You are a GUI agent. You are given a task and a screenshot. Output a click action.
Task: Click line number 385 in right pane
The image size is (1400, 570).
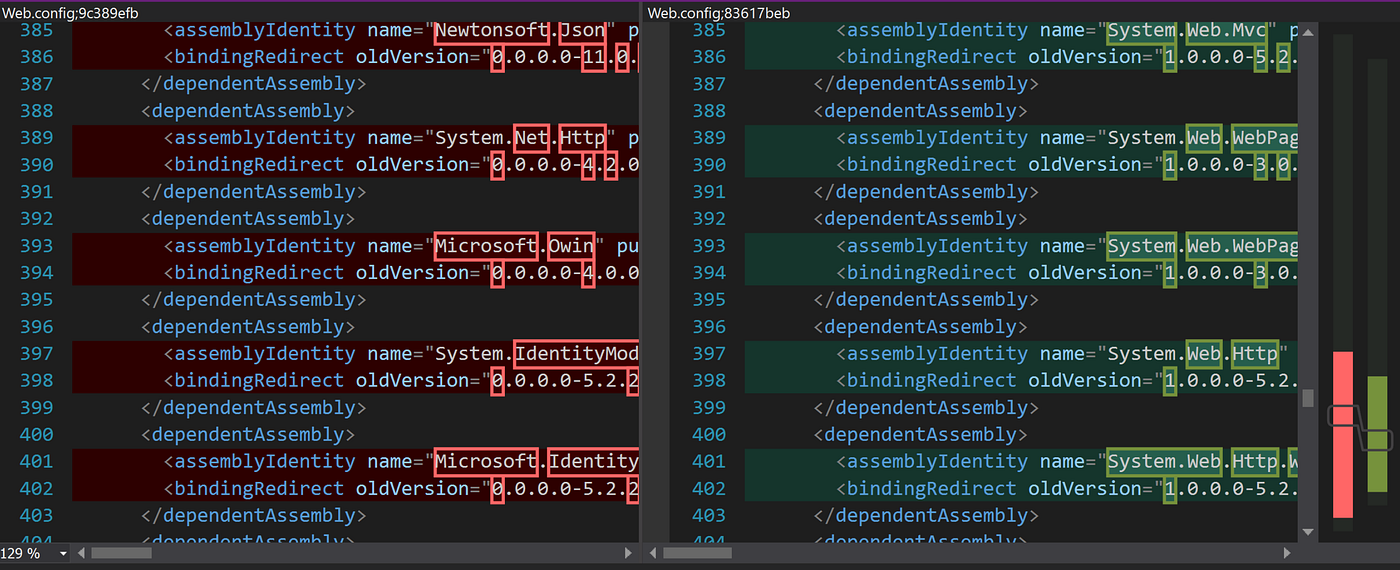point(709,30)
